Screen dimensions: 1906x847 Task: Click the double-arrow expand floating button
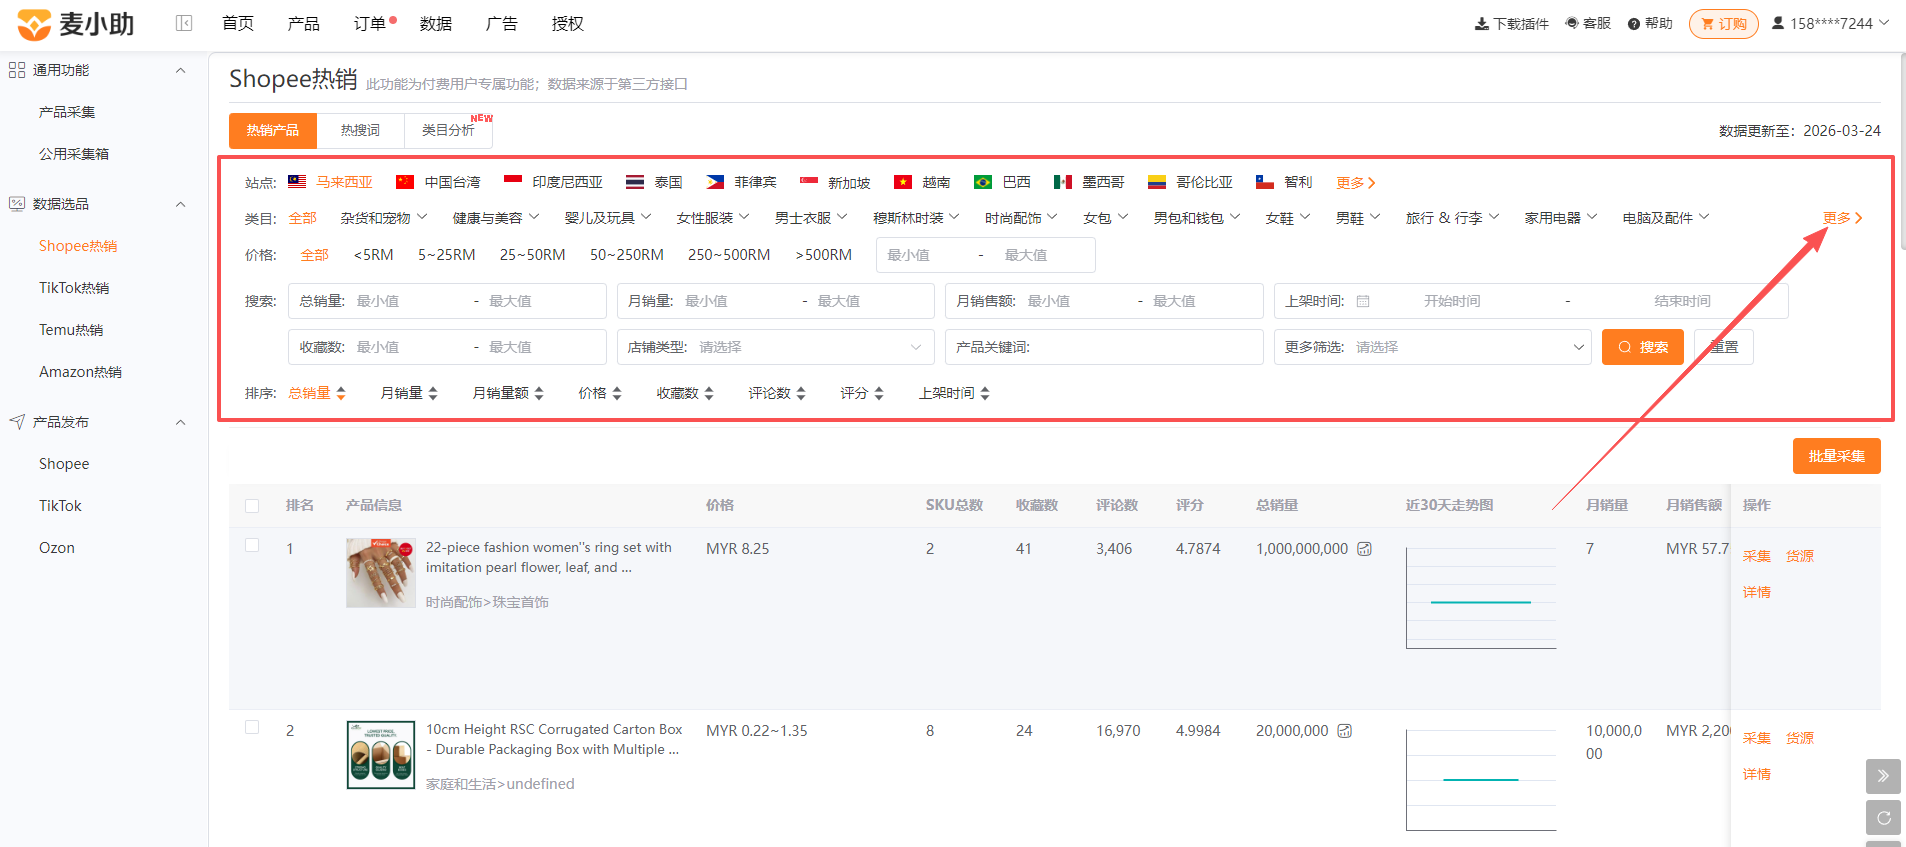pos(1883,776)
